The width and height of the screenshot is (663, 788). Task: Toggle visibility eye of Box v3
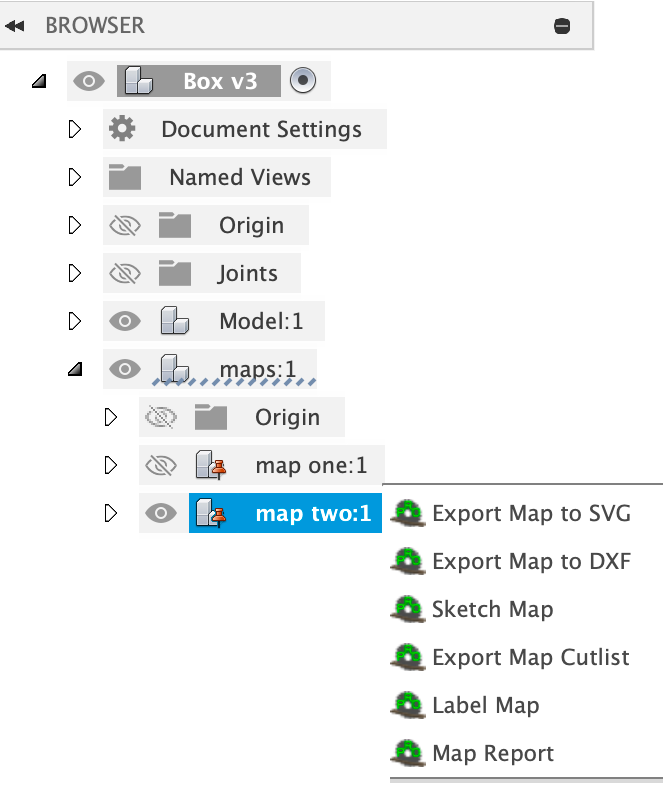click(x=89, y=81)
